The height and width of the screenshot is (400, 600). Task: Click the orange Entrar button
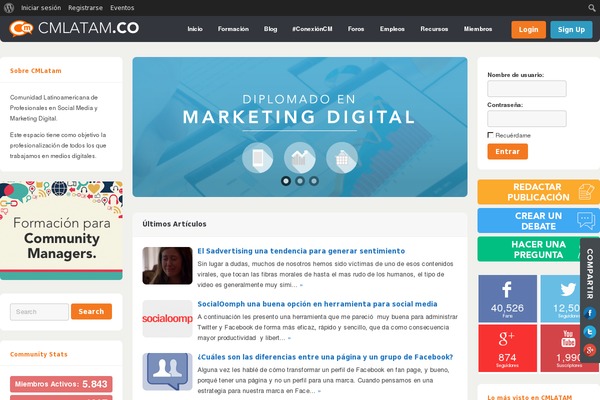point(507,152)
